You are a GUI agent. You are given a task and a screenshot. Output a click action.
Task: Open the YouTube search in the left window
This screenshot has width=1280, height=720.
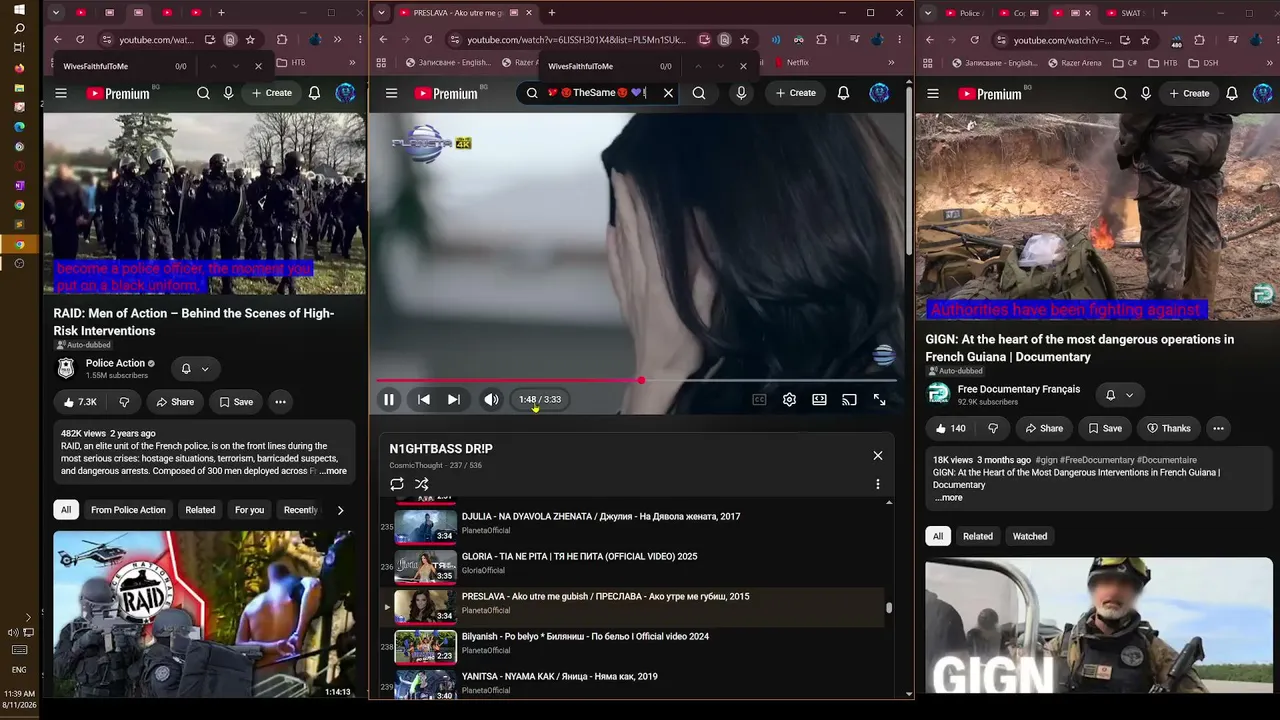pos(203,93)
